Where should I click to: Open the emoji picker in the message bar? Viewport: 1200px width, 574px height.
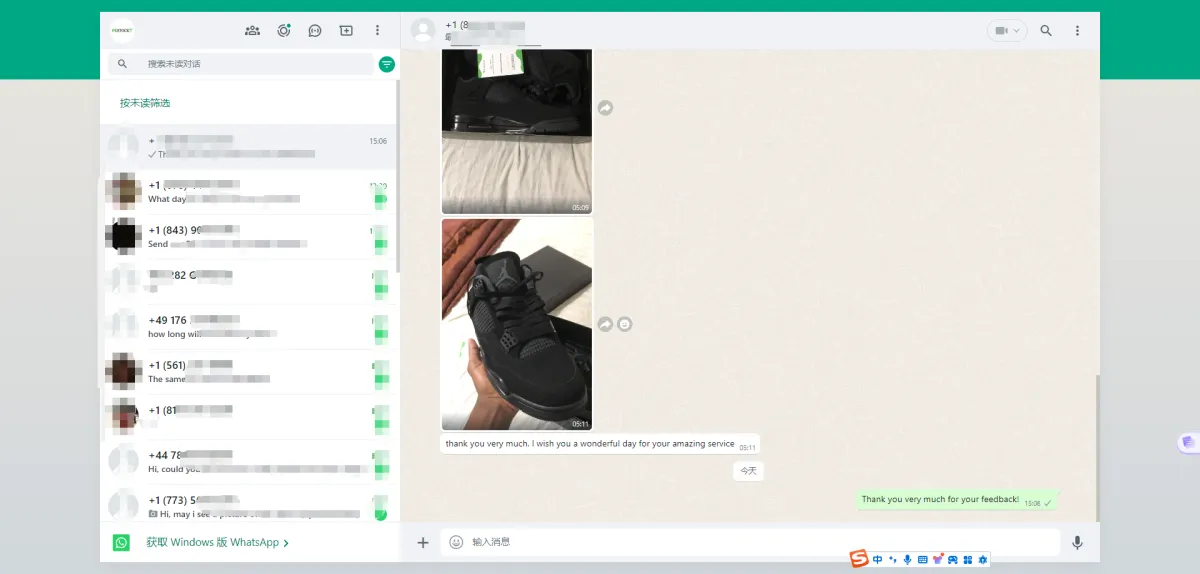tap(456, 542)
